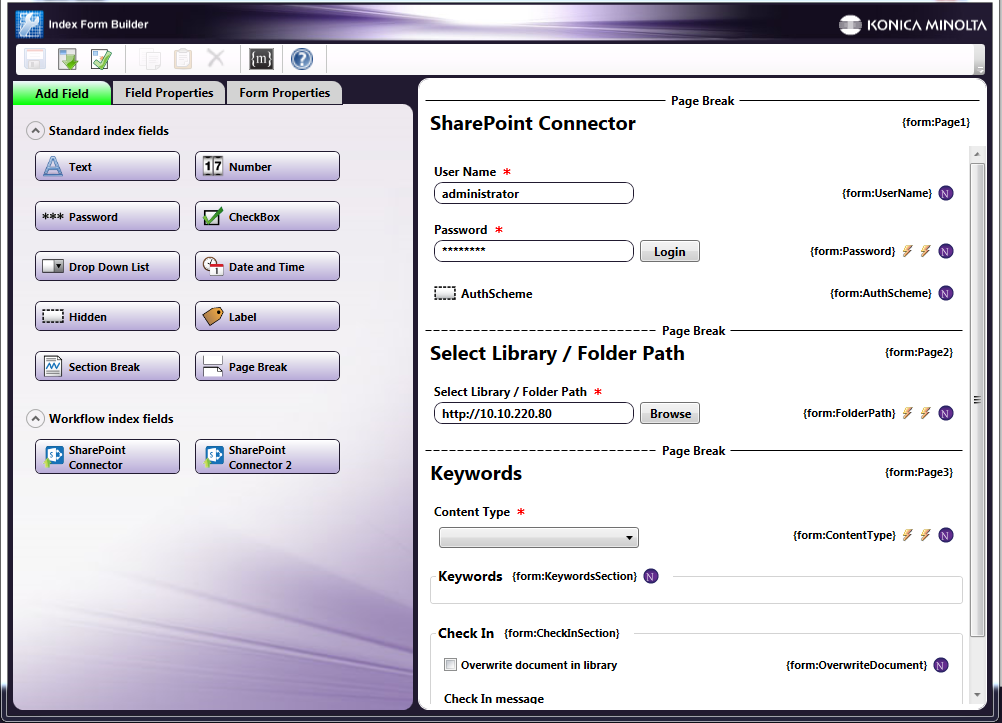Screen dimensions: 1002x723
Task: Click the {form:Page2} tag
Action: (x=918, y=352)
